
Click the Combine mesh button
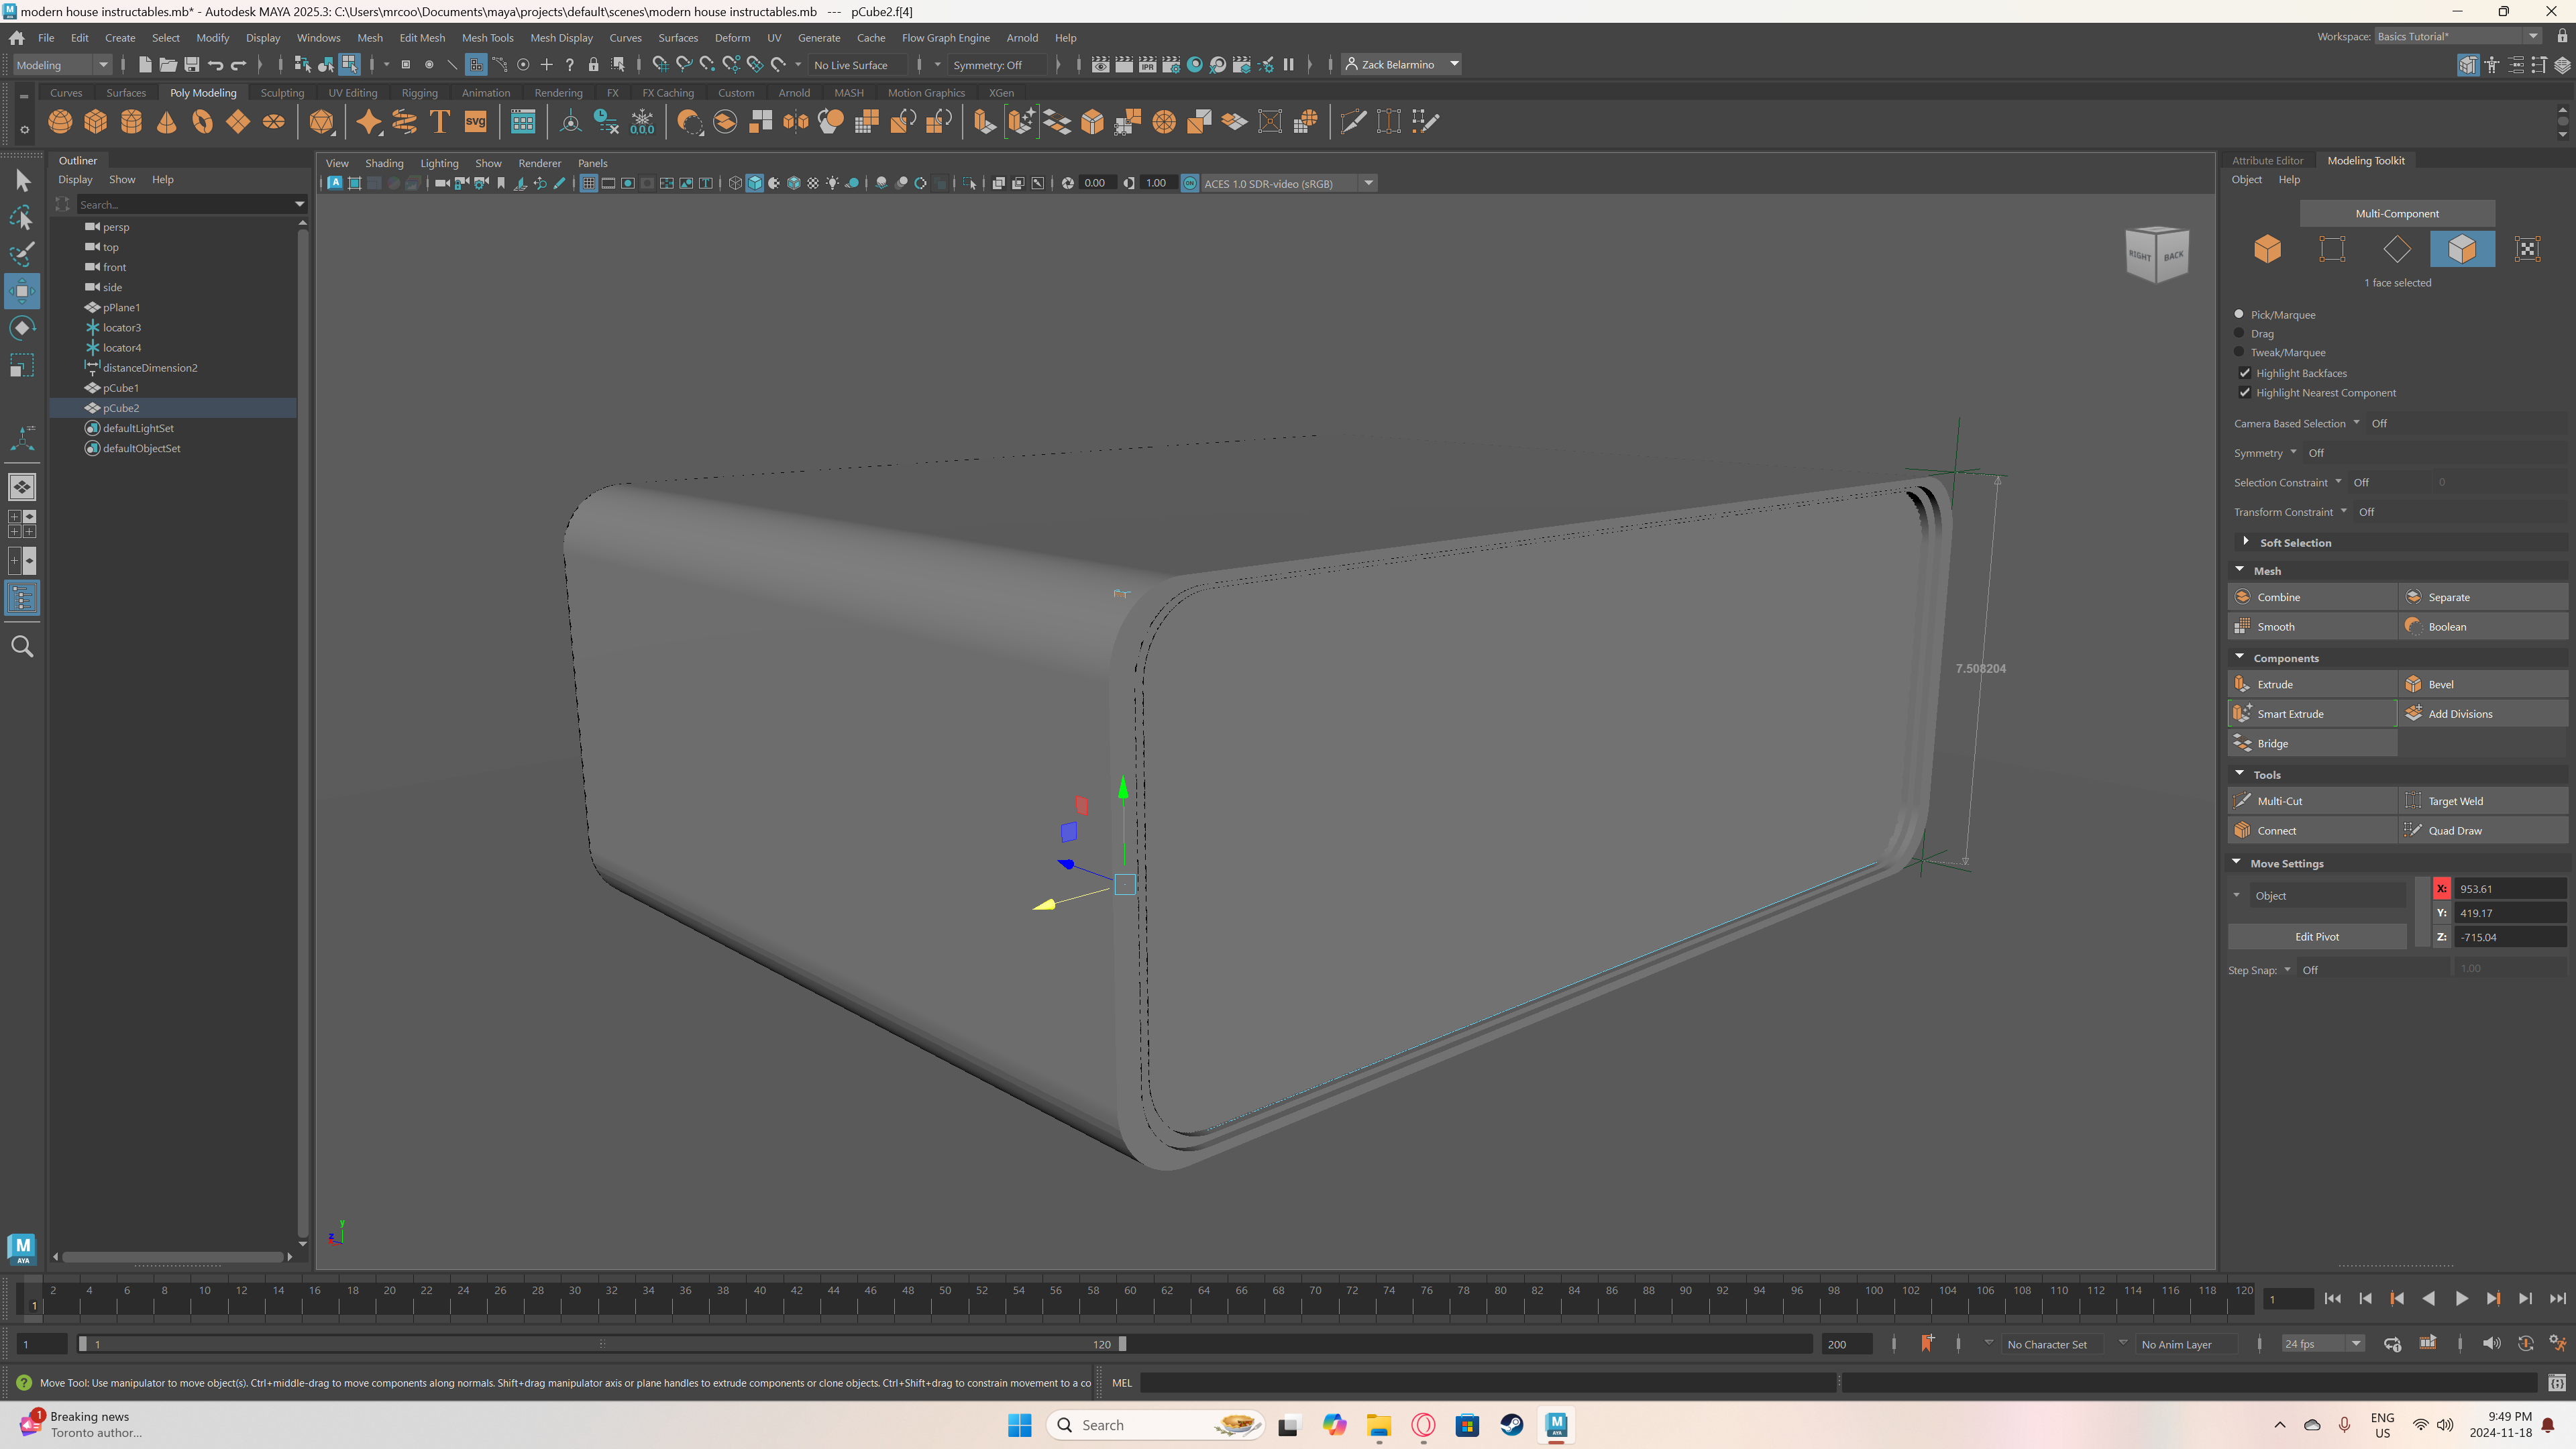[2312, 597]
